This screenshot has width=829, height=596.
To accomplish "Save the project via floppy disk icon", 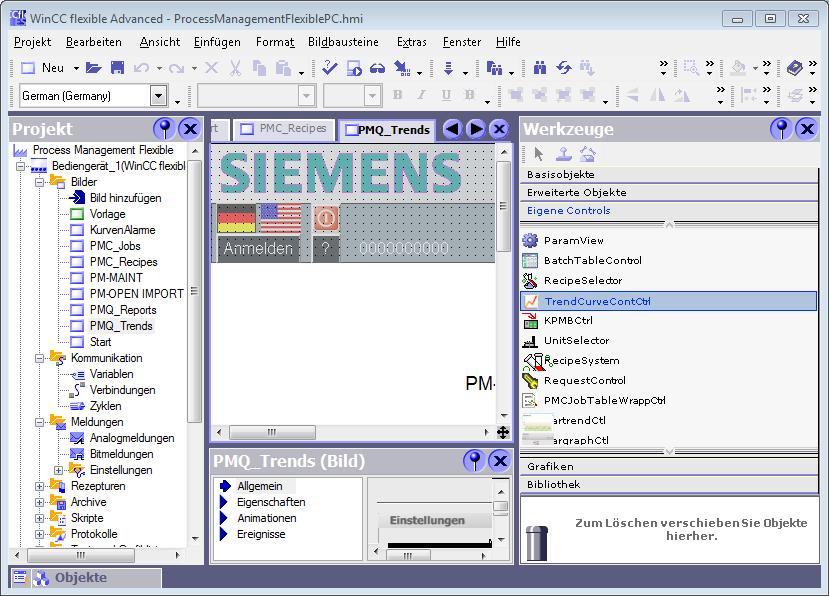I will tap(117, 68).
